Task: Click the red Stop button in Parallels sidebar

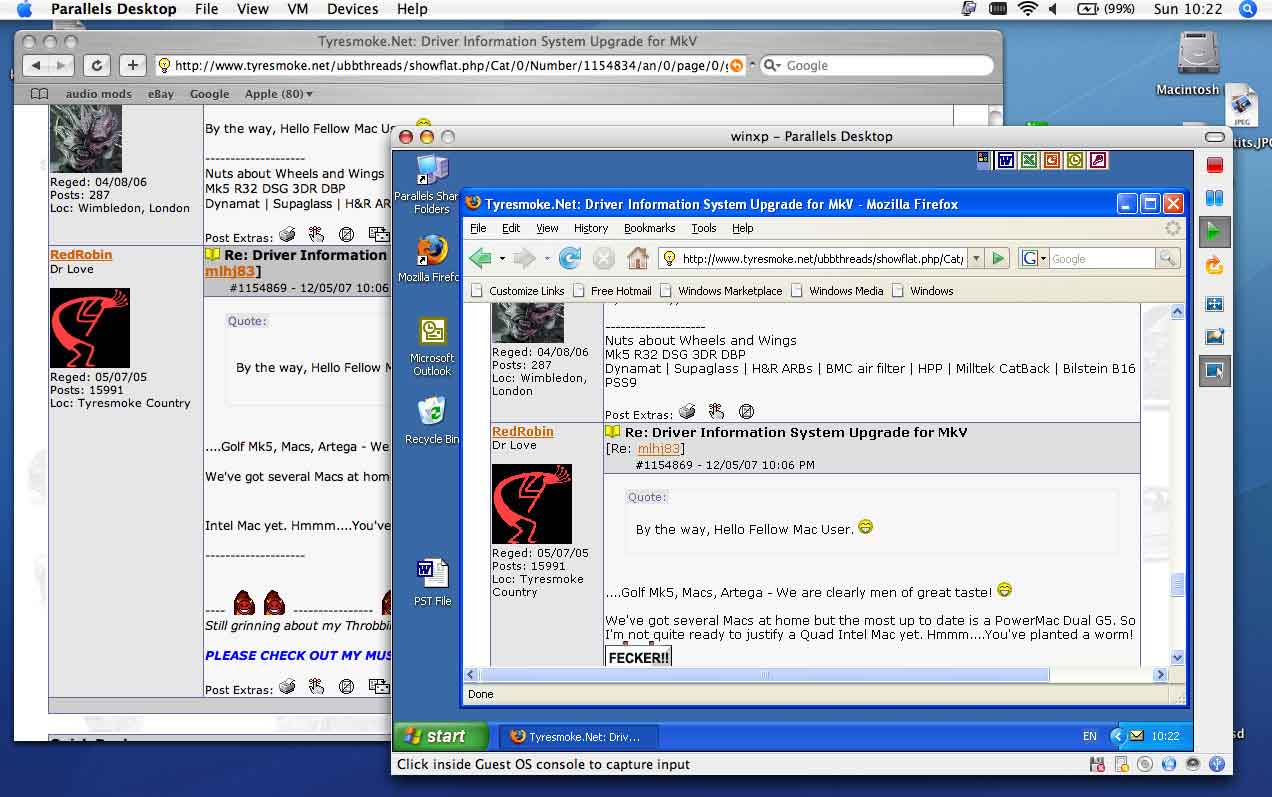Action: tap(1215, 165)
